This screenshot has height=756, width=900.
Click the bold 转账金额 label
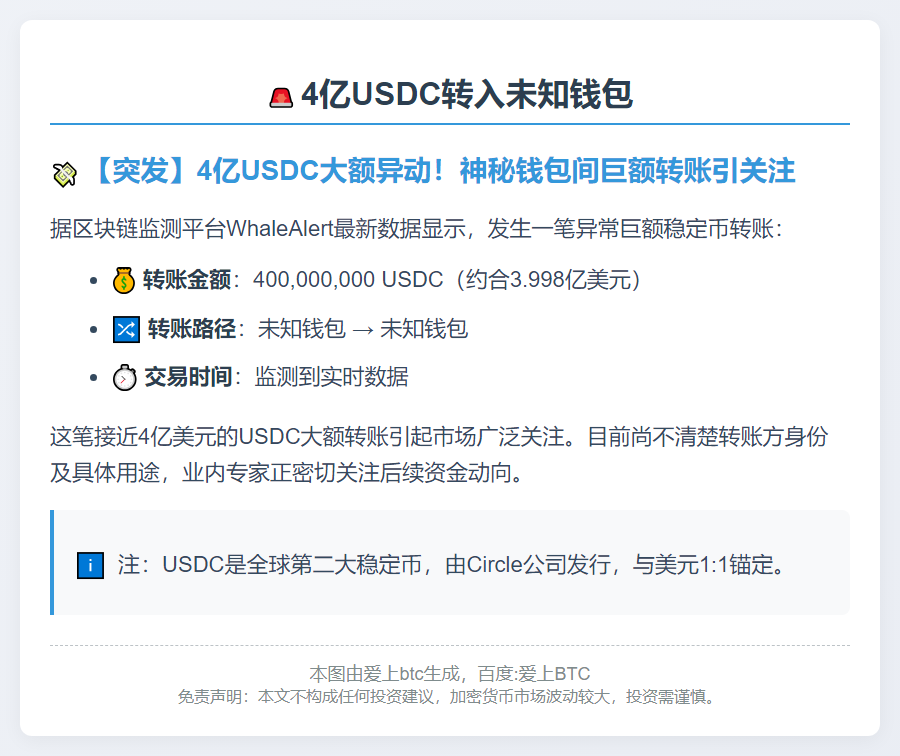[187, 280]
